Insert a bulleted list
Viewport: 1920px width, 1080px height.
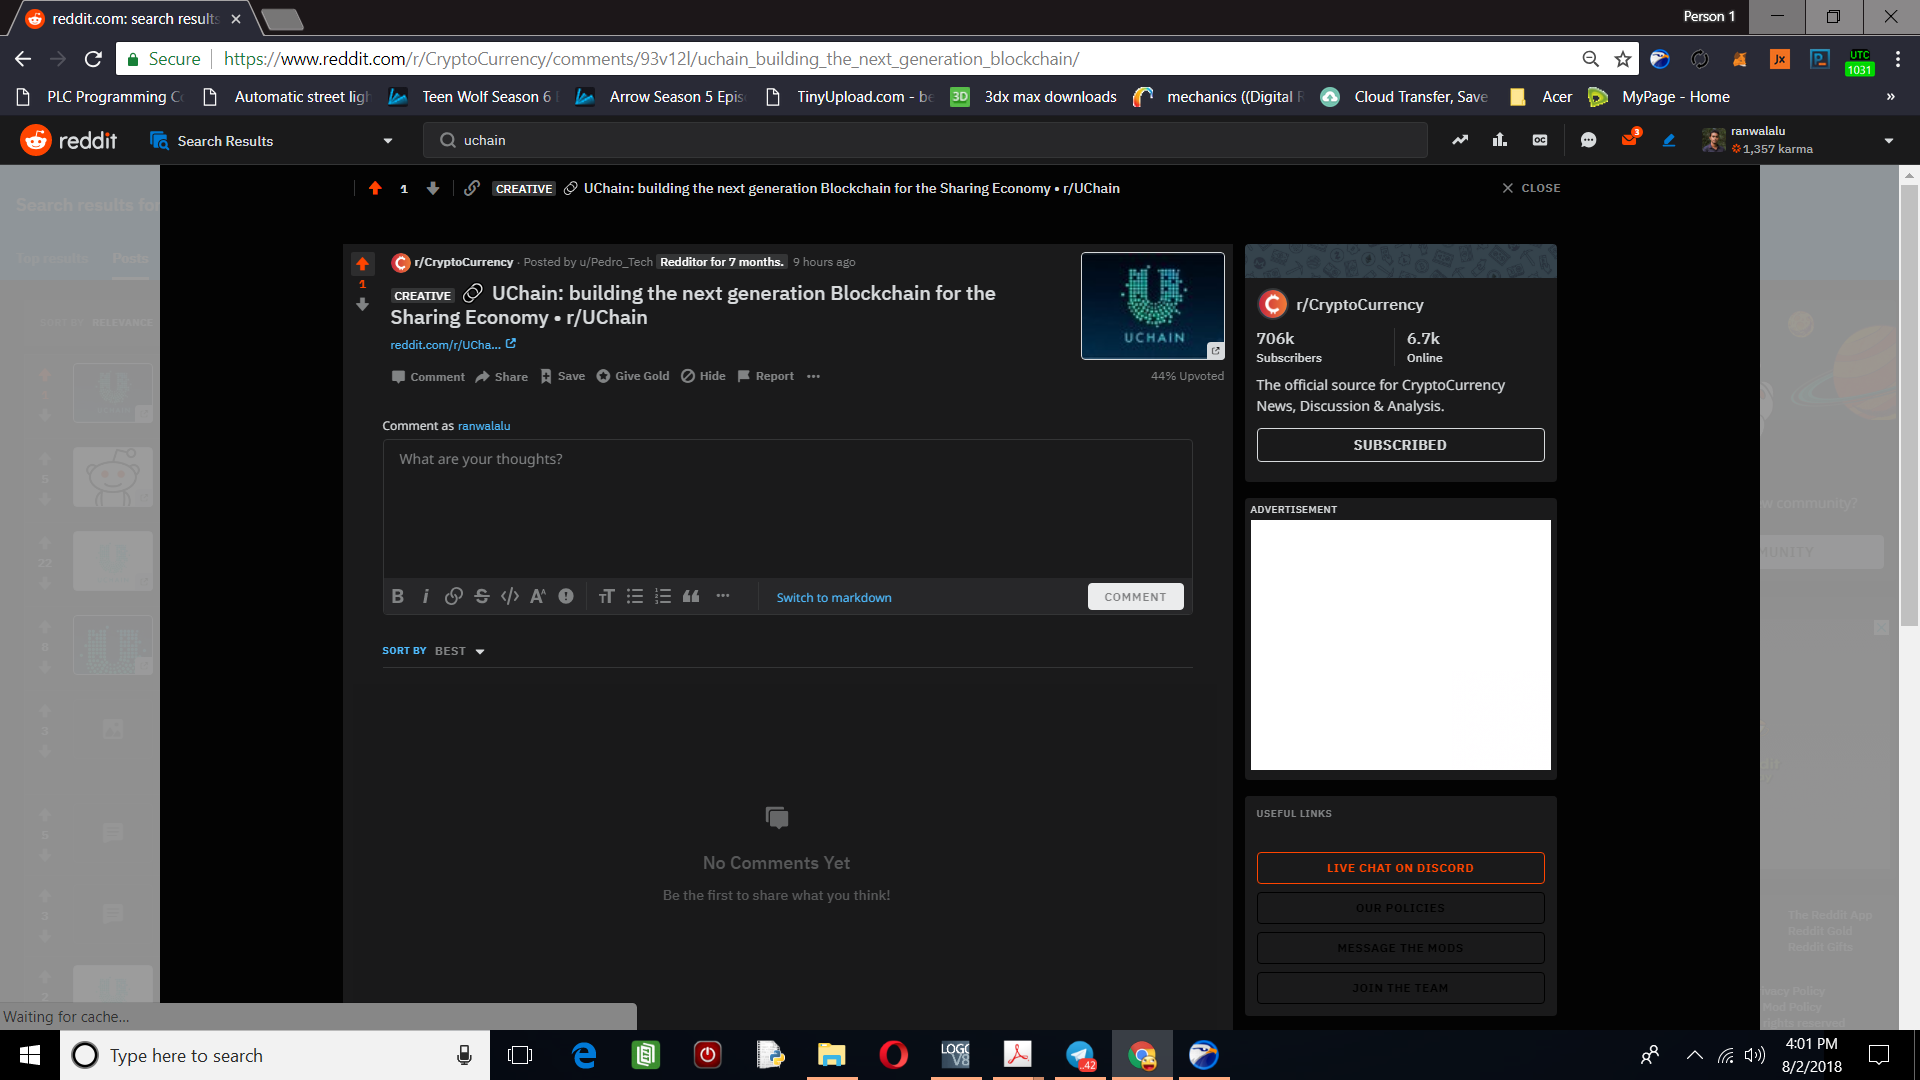(x=634, y=597)
